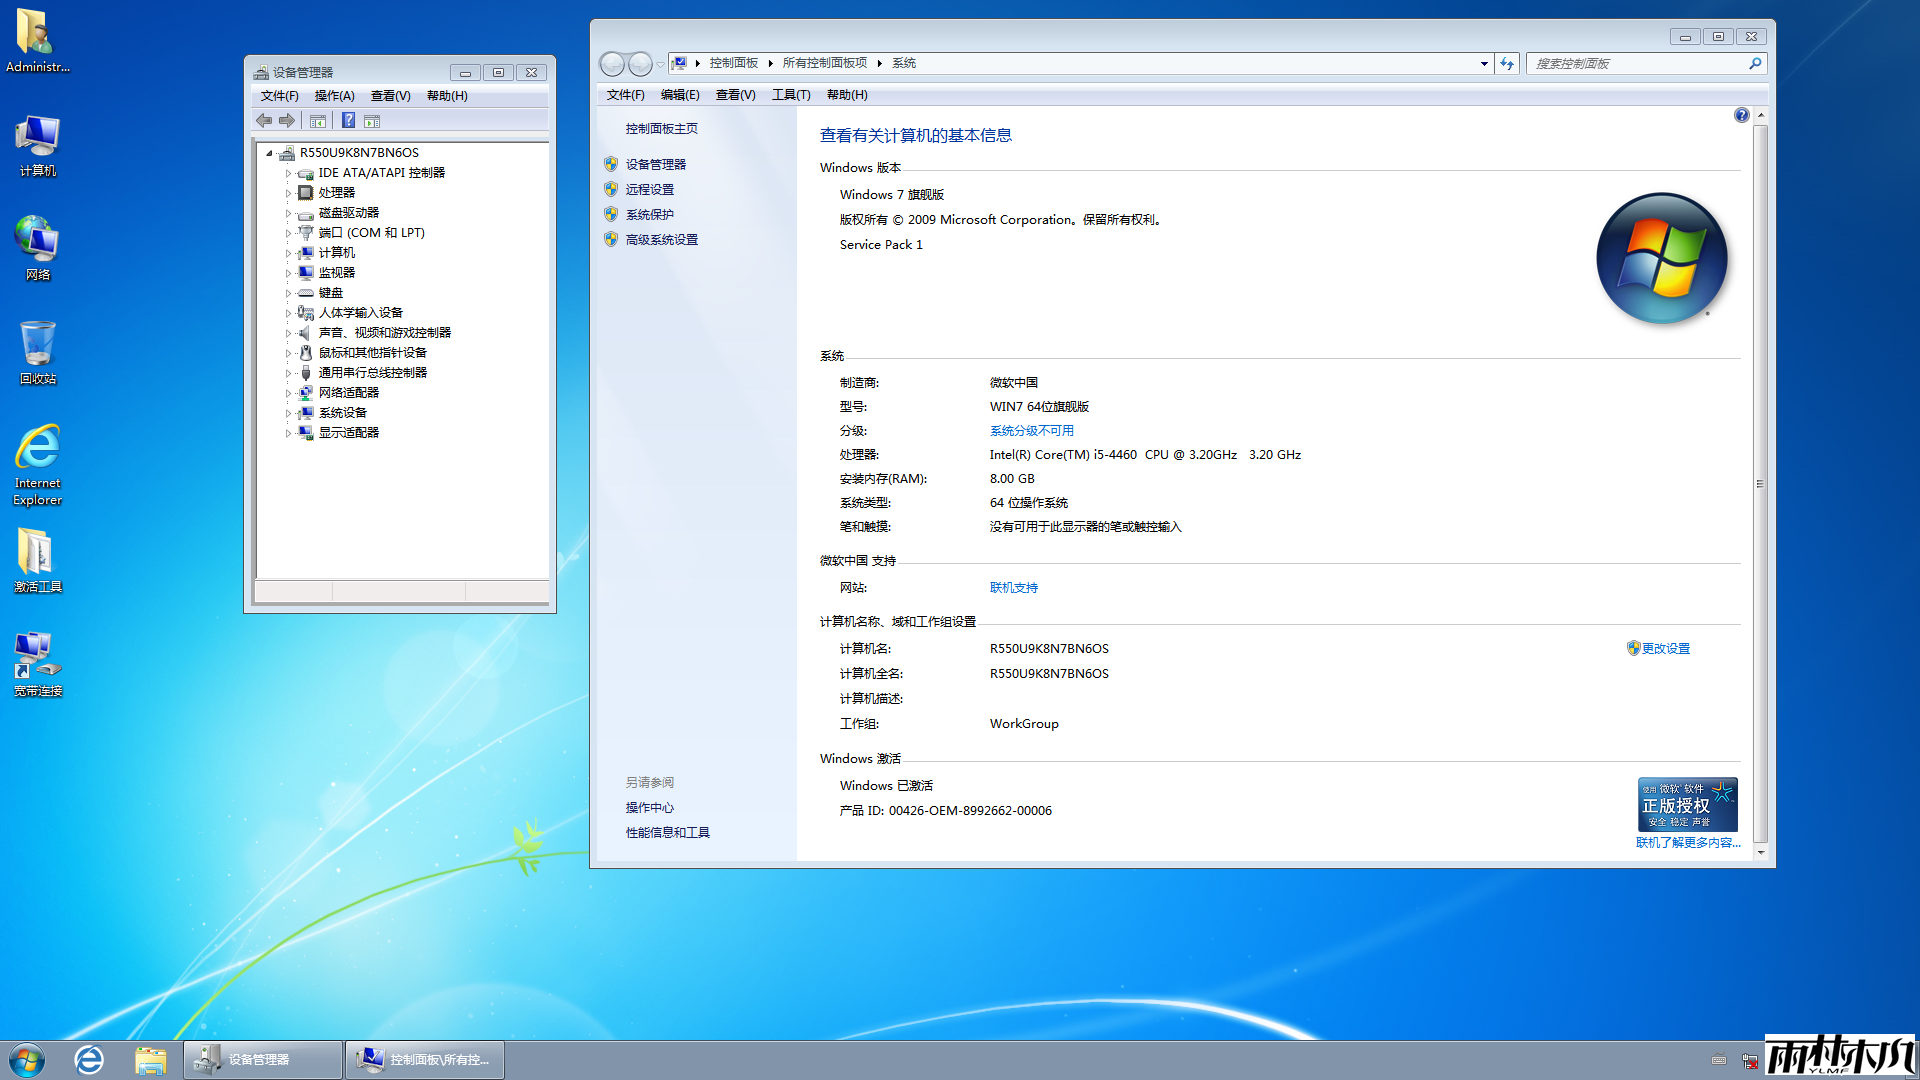Open the 操作(A) menu in Device Manager
This screenshot has height=1080, width=1920.
pyautogui.click(x=334, y=96)
